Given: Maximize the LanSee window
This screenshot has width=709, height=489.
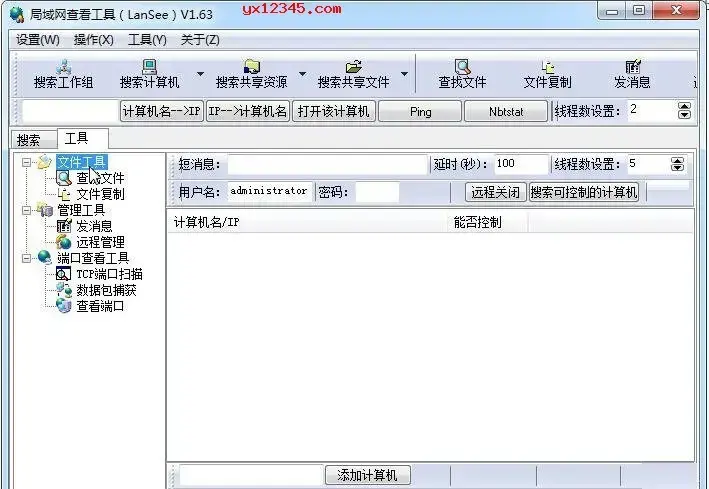Looking at the screenshot, I should point(639,10).
